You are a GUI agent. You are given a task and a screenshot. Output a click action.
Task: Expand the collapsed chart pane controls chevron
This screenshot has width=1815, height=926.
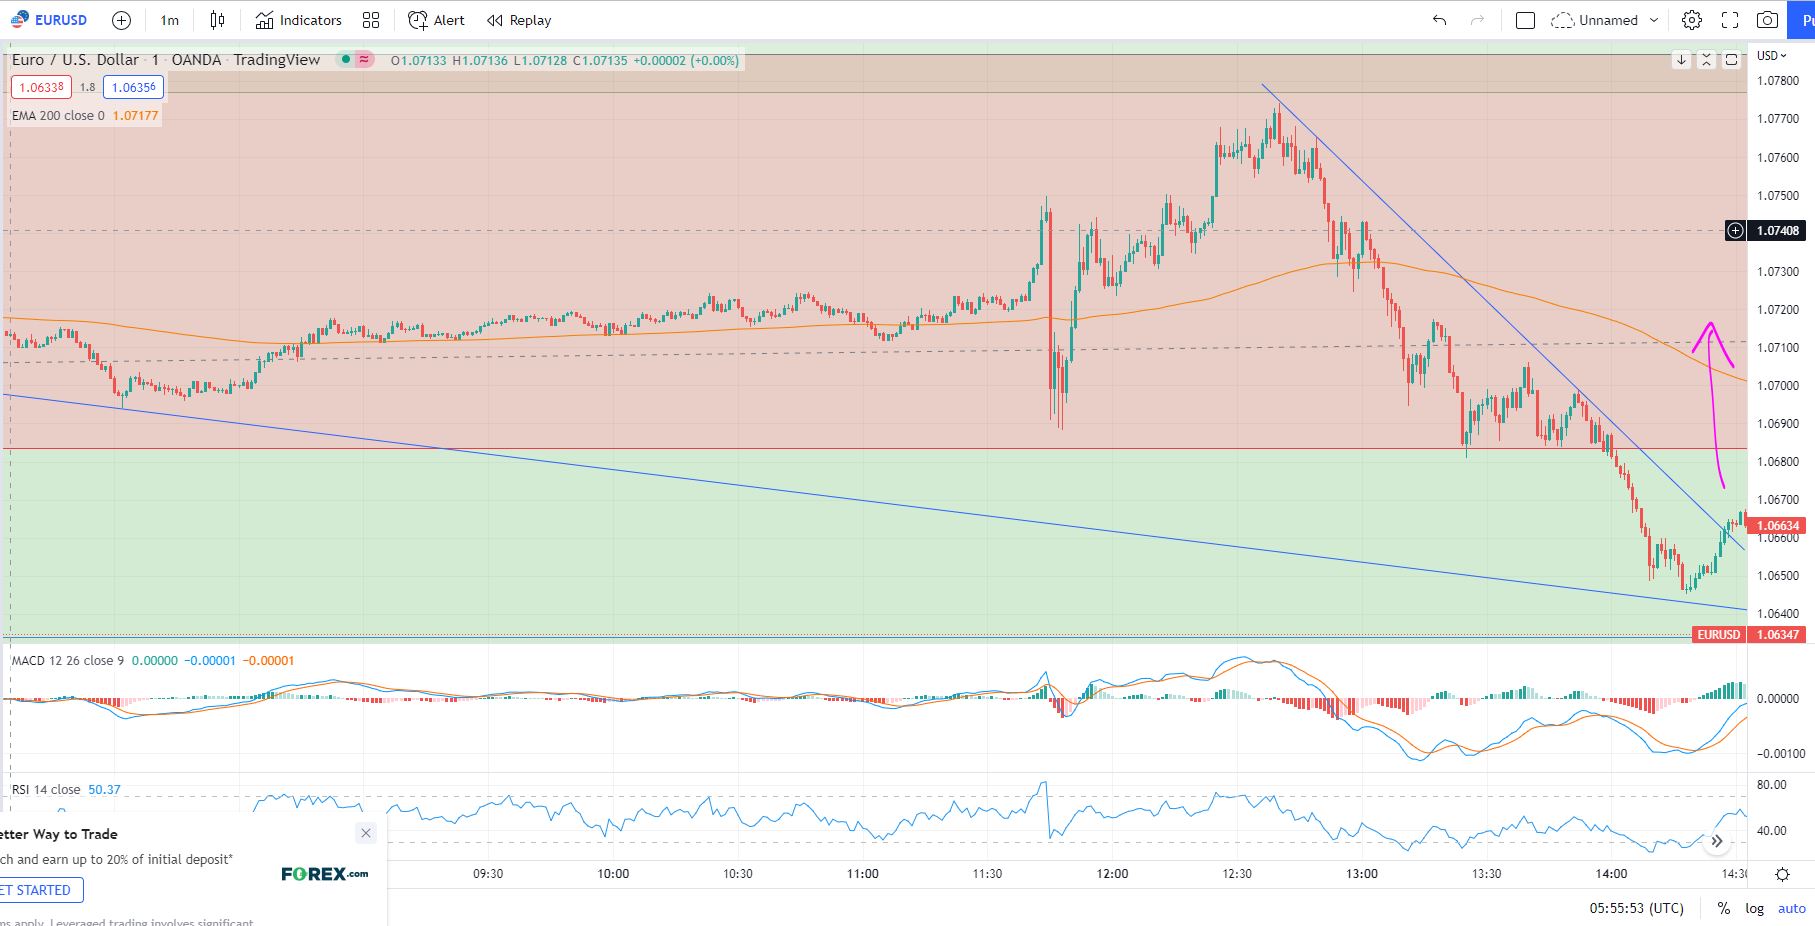1714,843
